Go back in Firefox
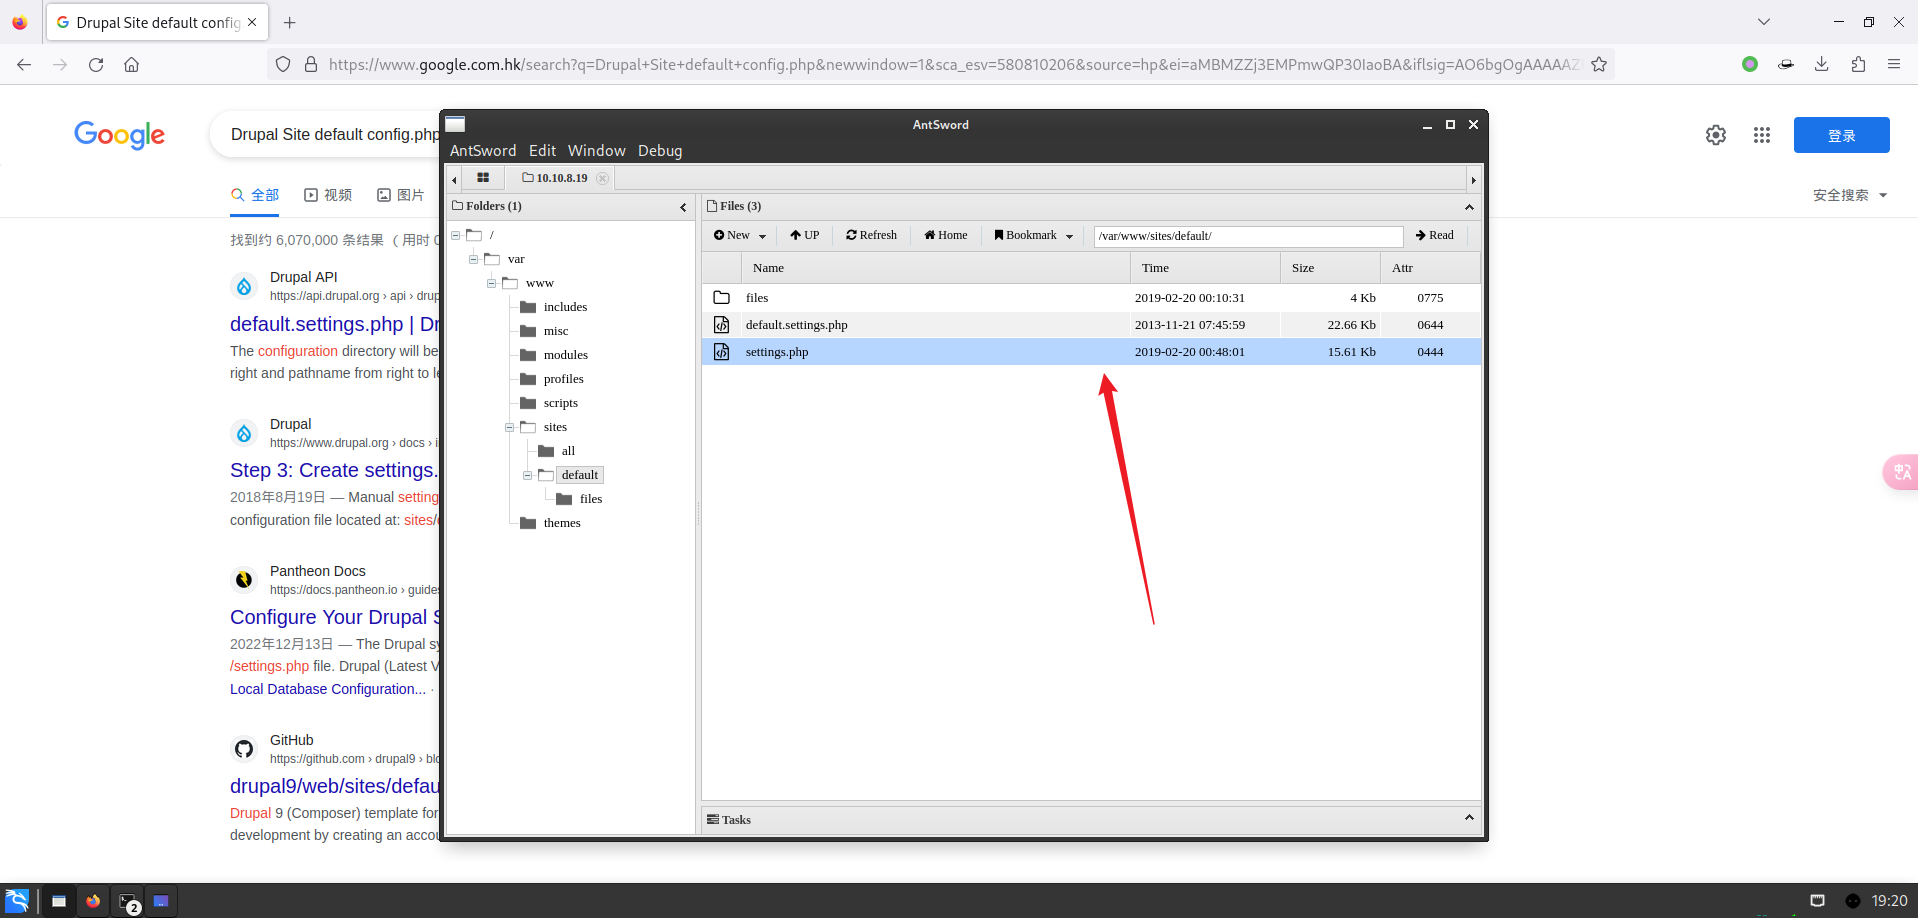Screen dimensions: 1918x918 coord(24,64)
